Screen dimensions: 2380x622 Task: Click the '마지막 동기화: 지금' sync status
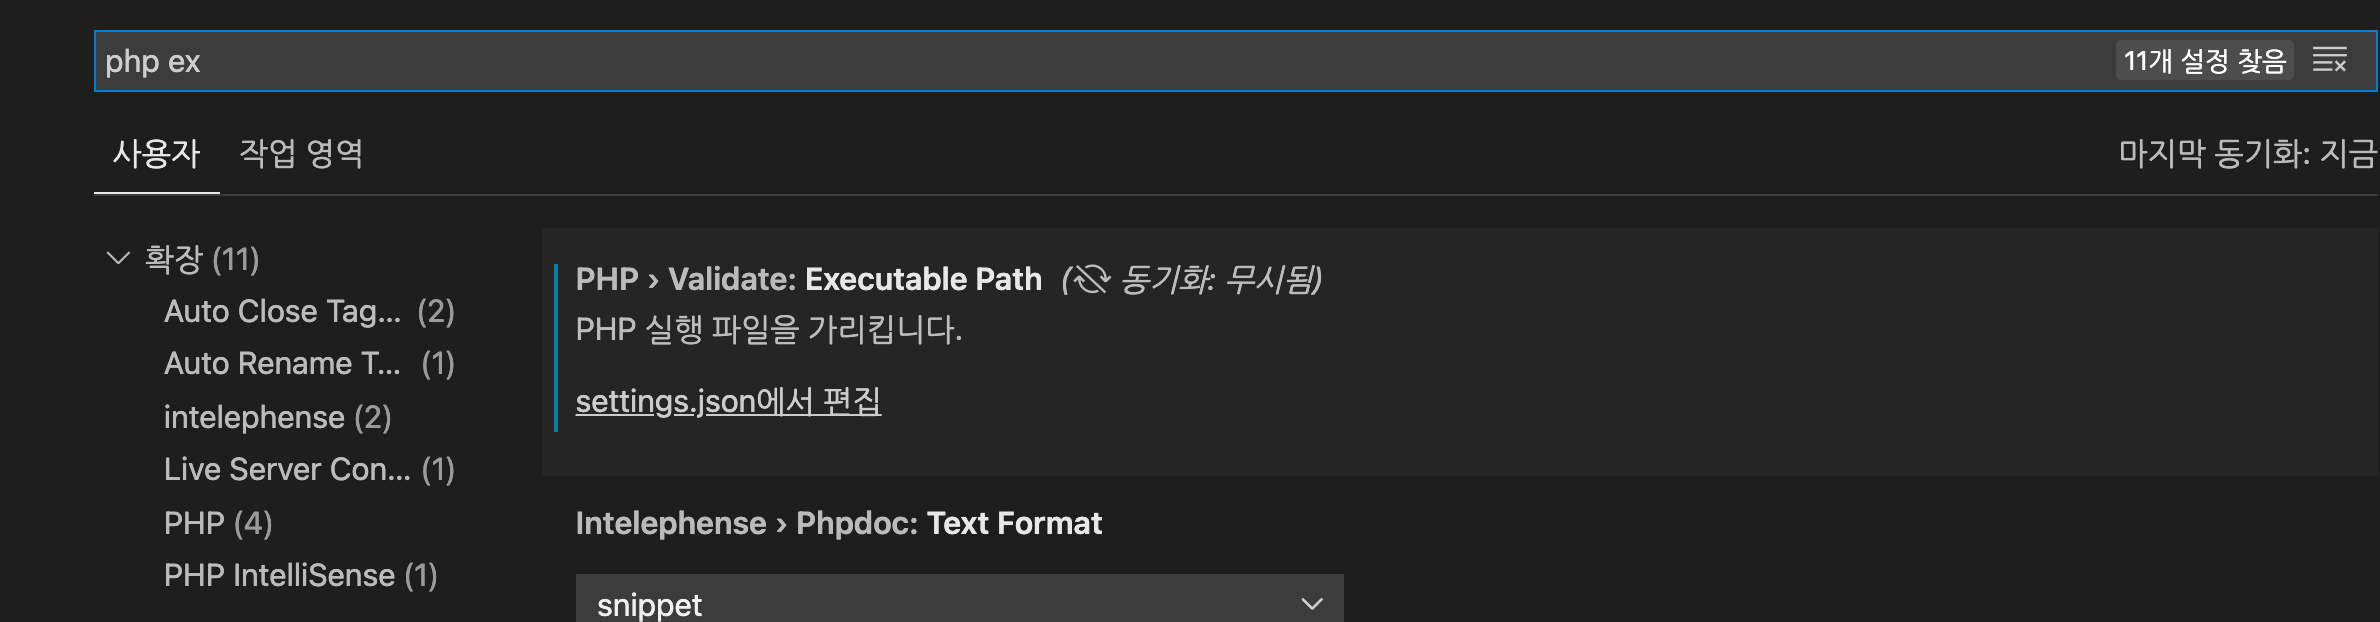(x=2246, y=153)
